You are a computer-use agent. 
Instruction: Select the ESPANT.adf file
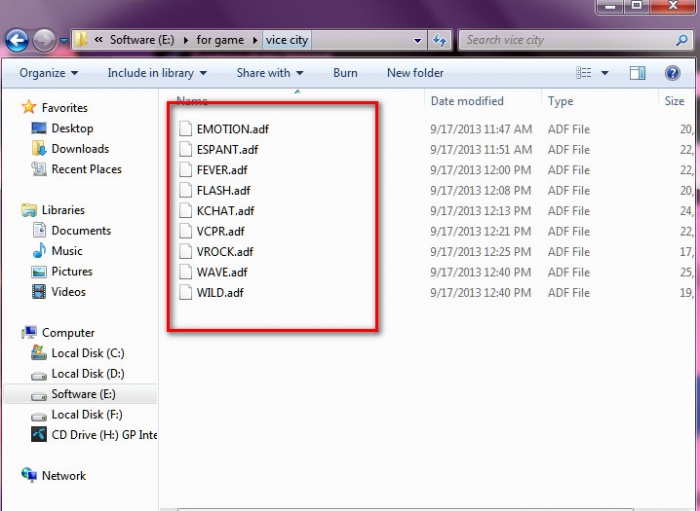click(x=227, y=150)
